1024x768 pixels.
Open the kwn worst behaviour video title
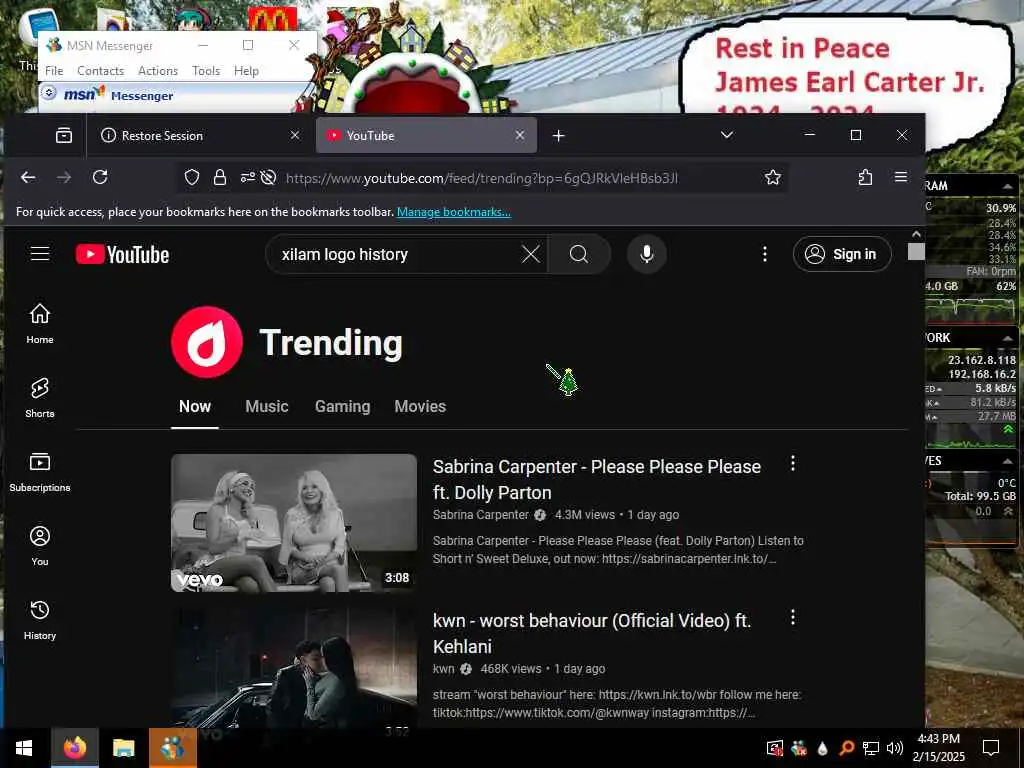[x=592, y=633]
